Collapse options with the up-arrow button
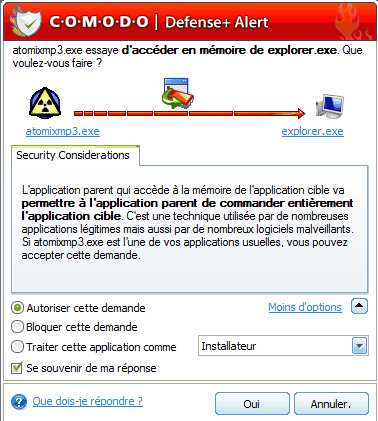Screen dimensions: 378x421 pyautogui.click(x=359, y=306)
